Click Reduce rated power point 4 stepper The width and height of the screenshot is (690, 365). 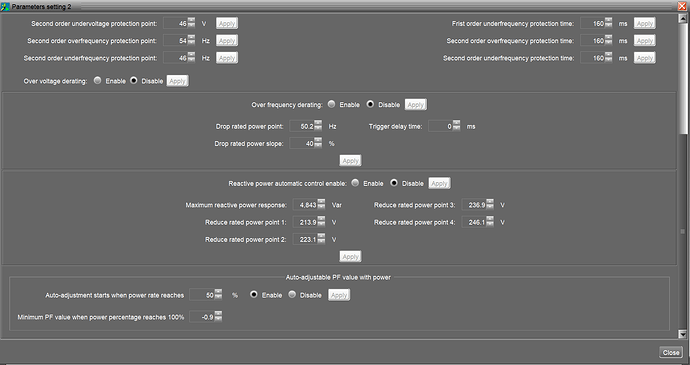[490, 222]
